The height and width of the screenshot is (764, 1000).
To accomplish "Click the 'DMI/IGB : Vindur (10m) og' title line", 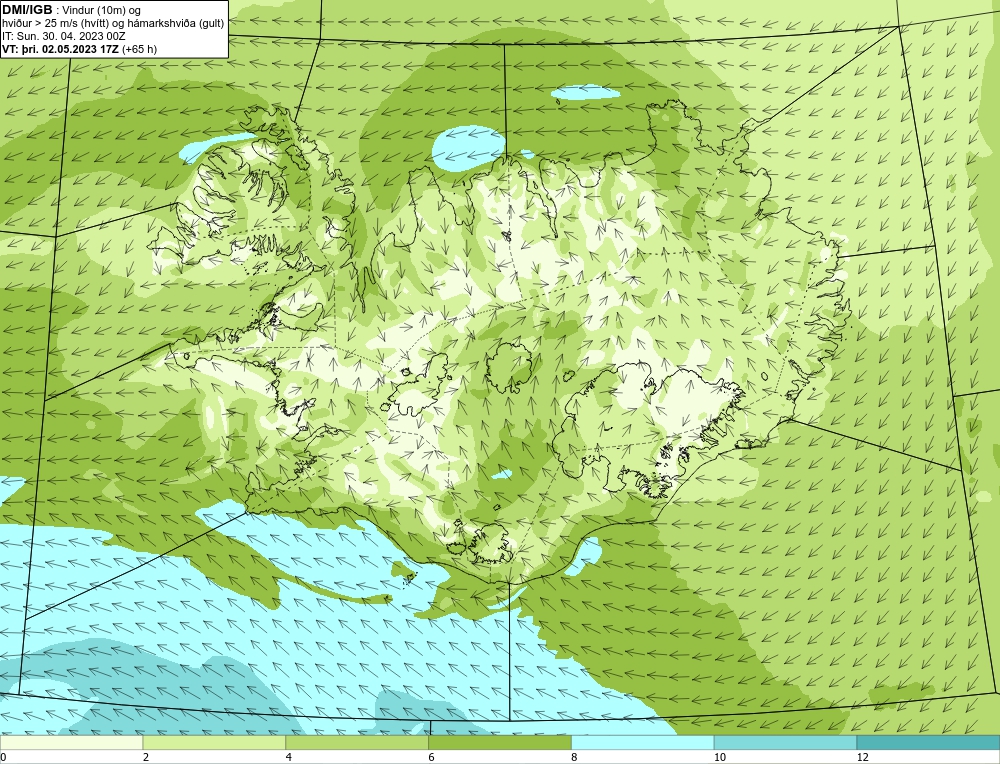I will tap(72, 10).
